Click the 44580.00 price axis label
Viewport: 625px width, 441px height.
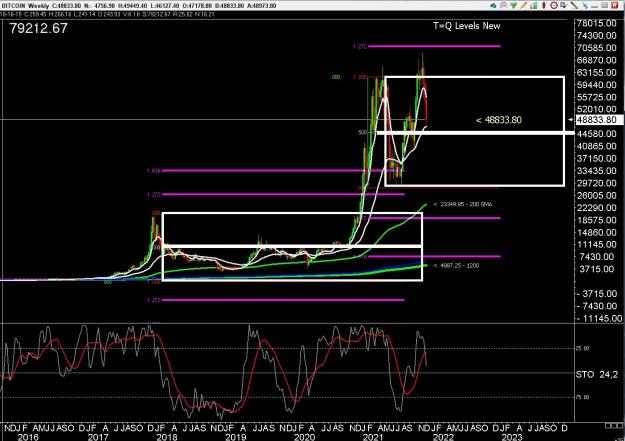pyautogui.click(x=596, y=134)
